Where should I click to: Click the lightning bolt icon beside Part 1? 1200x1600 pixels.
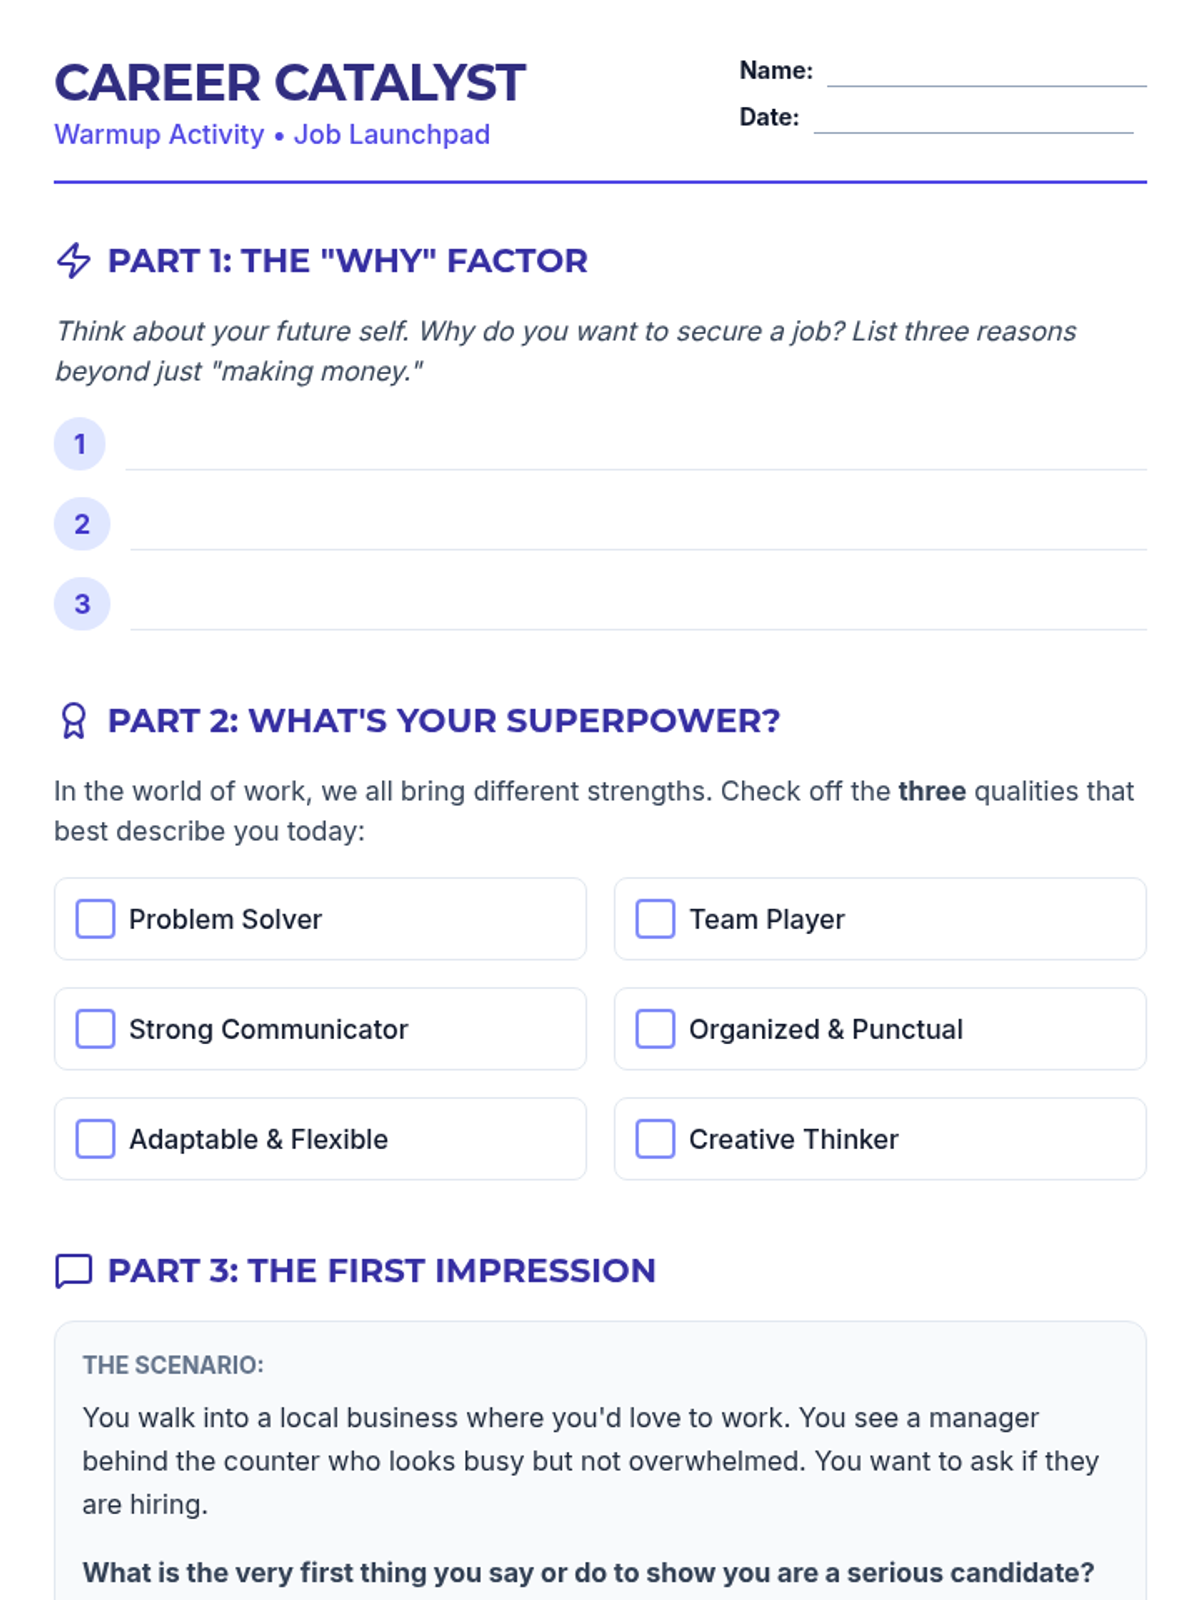(74, 261)
